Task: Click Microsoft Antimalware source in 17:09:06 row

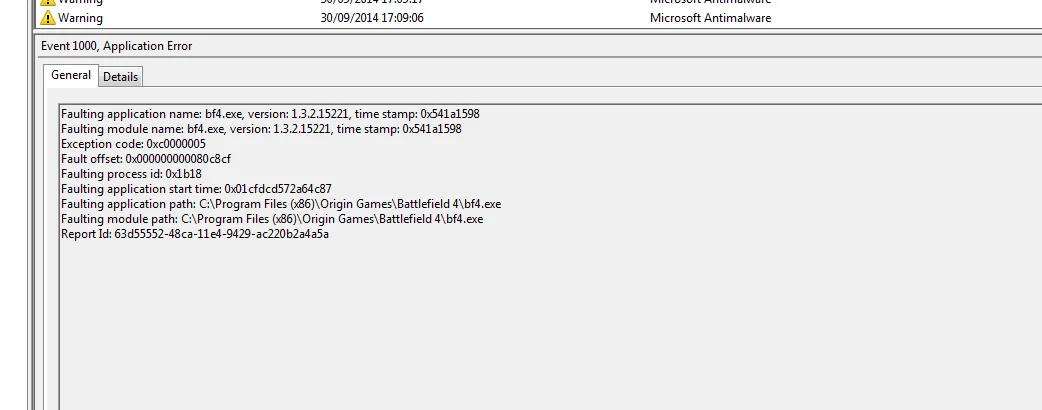Action: 710,18
